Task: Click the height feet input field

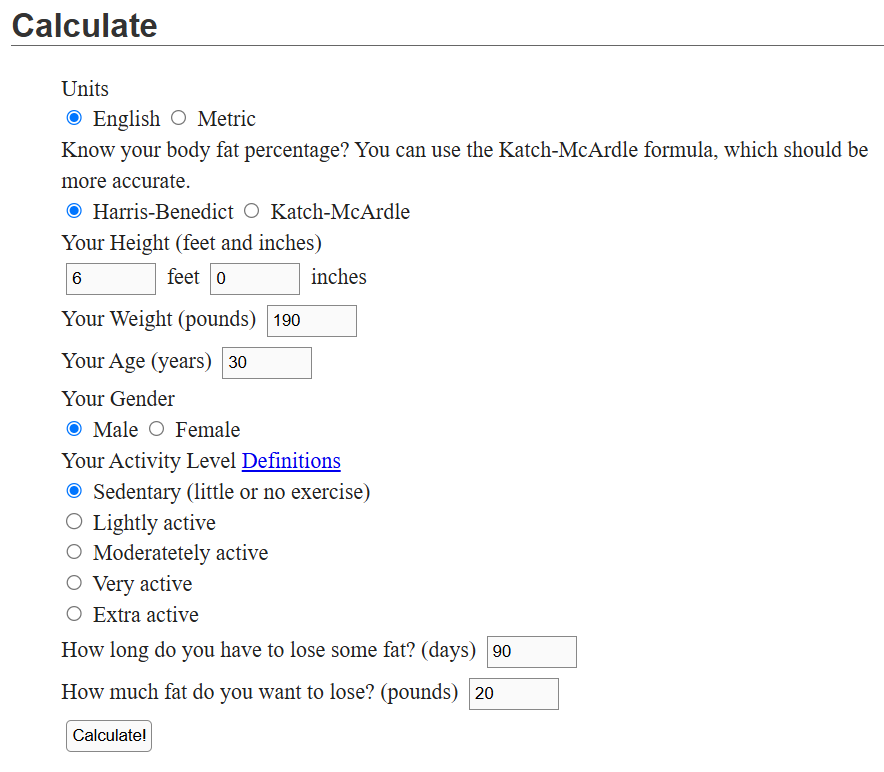Action: pos(111,279)
